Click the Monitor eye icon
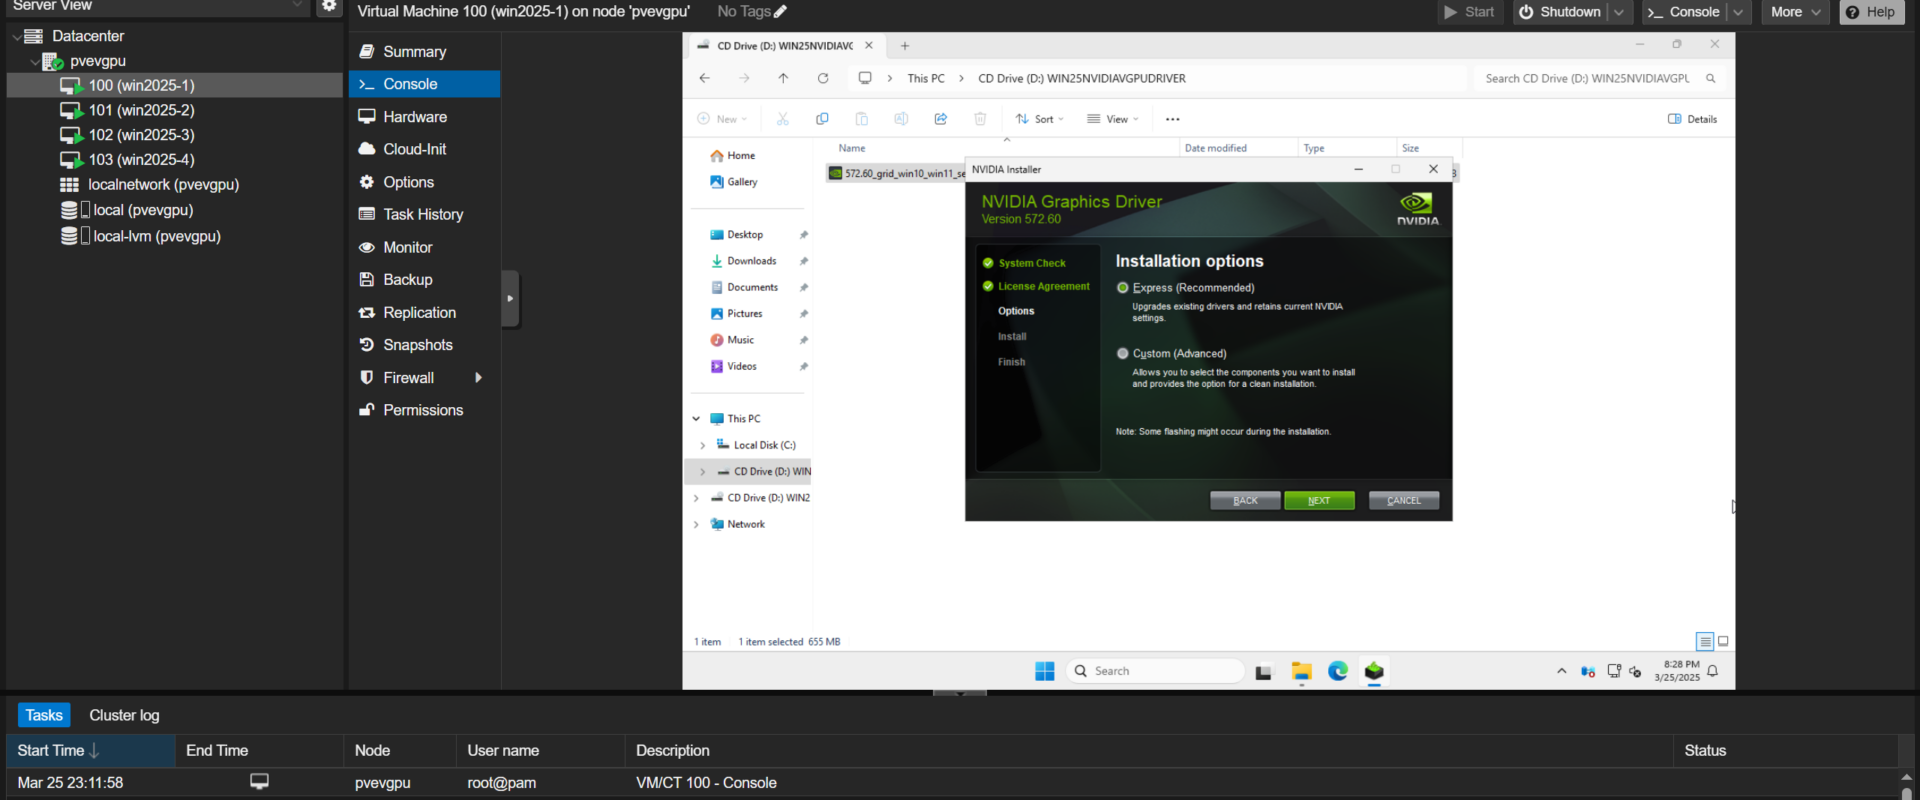This screenshot has width=1920, height=800. click(x=367, y=247)
